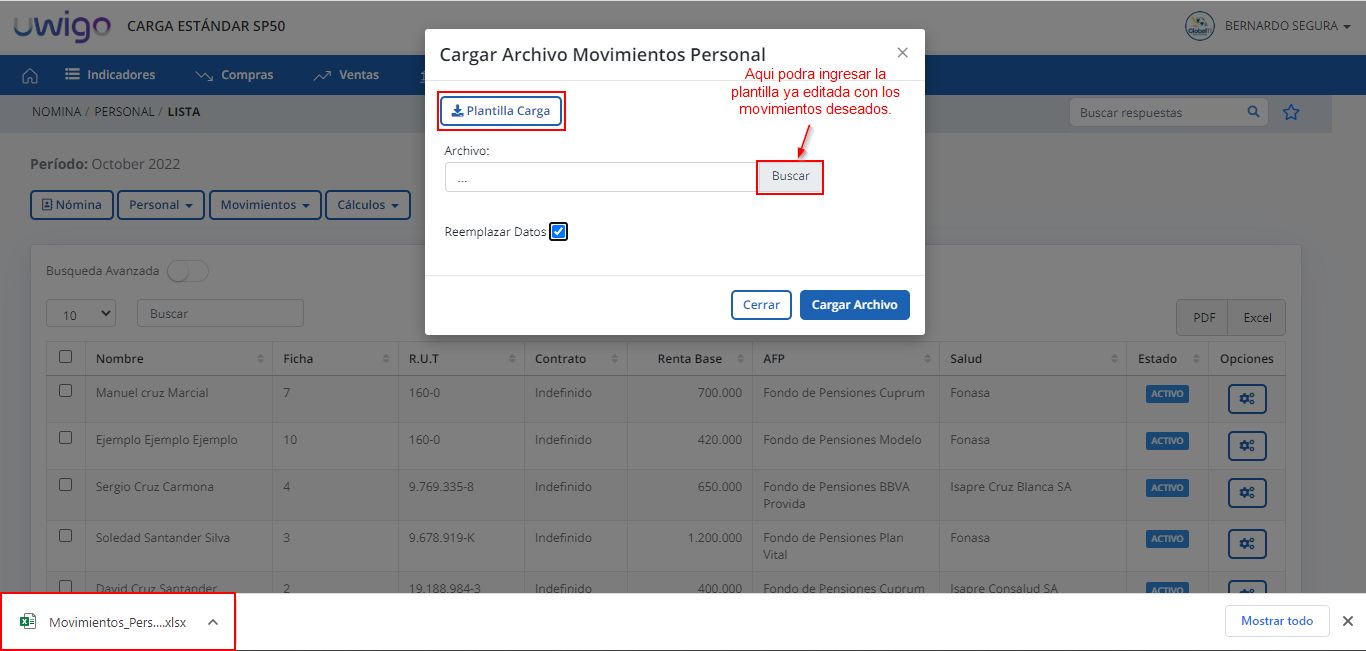Click the Archivo file path field
The image size is (1366, 651).
[600, 178]
